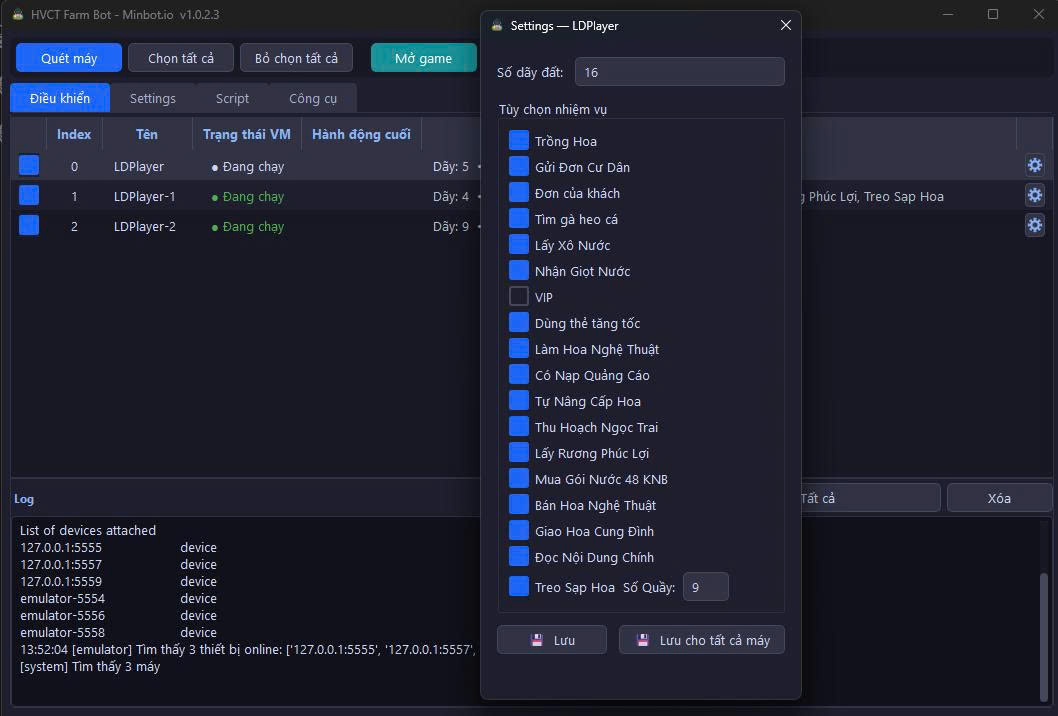
Task: Click the 'Dãy: 4' cell
Action: pyautogui.click(x=451, y=196)
